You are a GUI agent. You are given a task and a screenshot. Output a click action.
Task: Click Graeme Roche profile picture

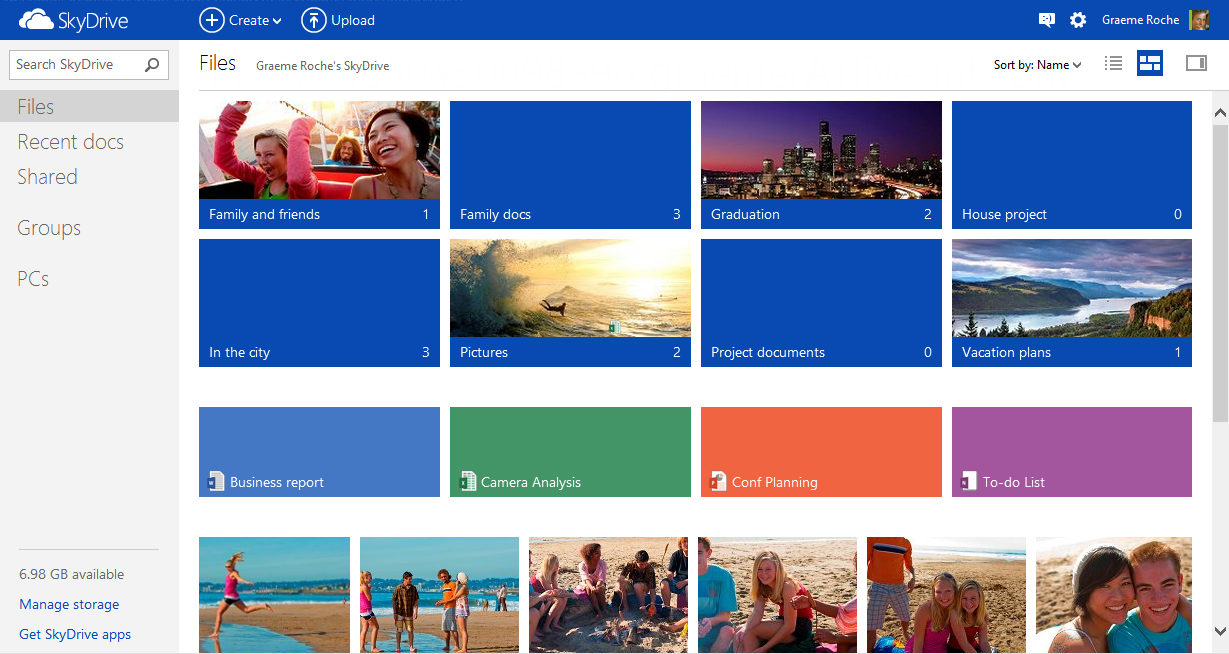(1199, 20)
